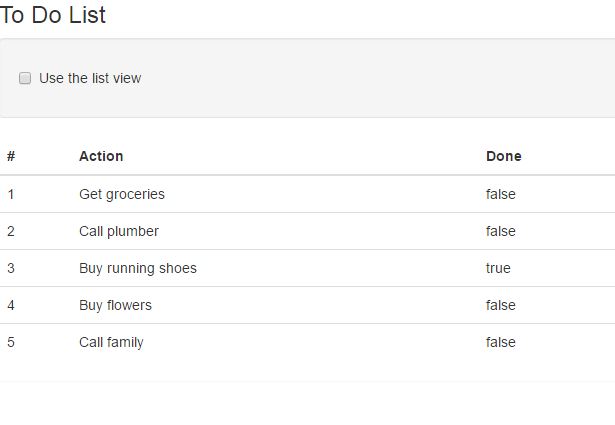Click the 'To Do List' heading

click(x=53, y=15)
